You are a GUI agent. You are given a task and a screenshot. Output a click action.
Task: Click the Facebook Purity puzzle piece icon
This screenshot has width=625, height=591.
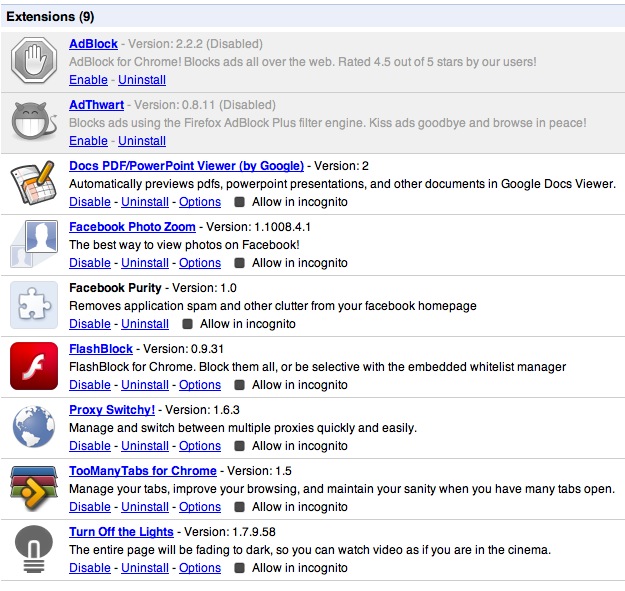click(33, 306)
